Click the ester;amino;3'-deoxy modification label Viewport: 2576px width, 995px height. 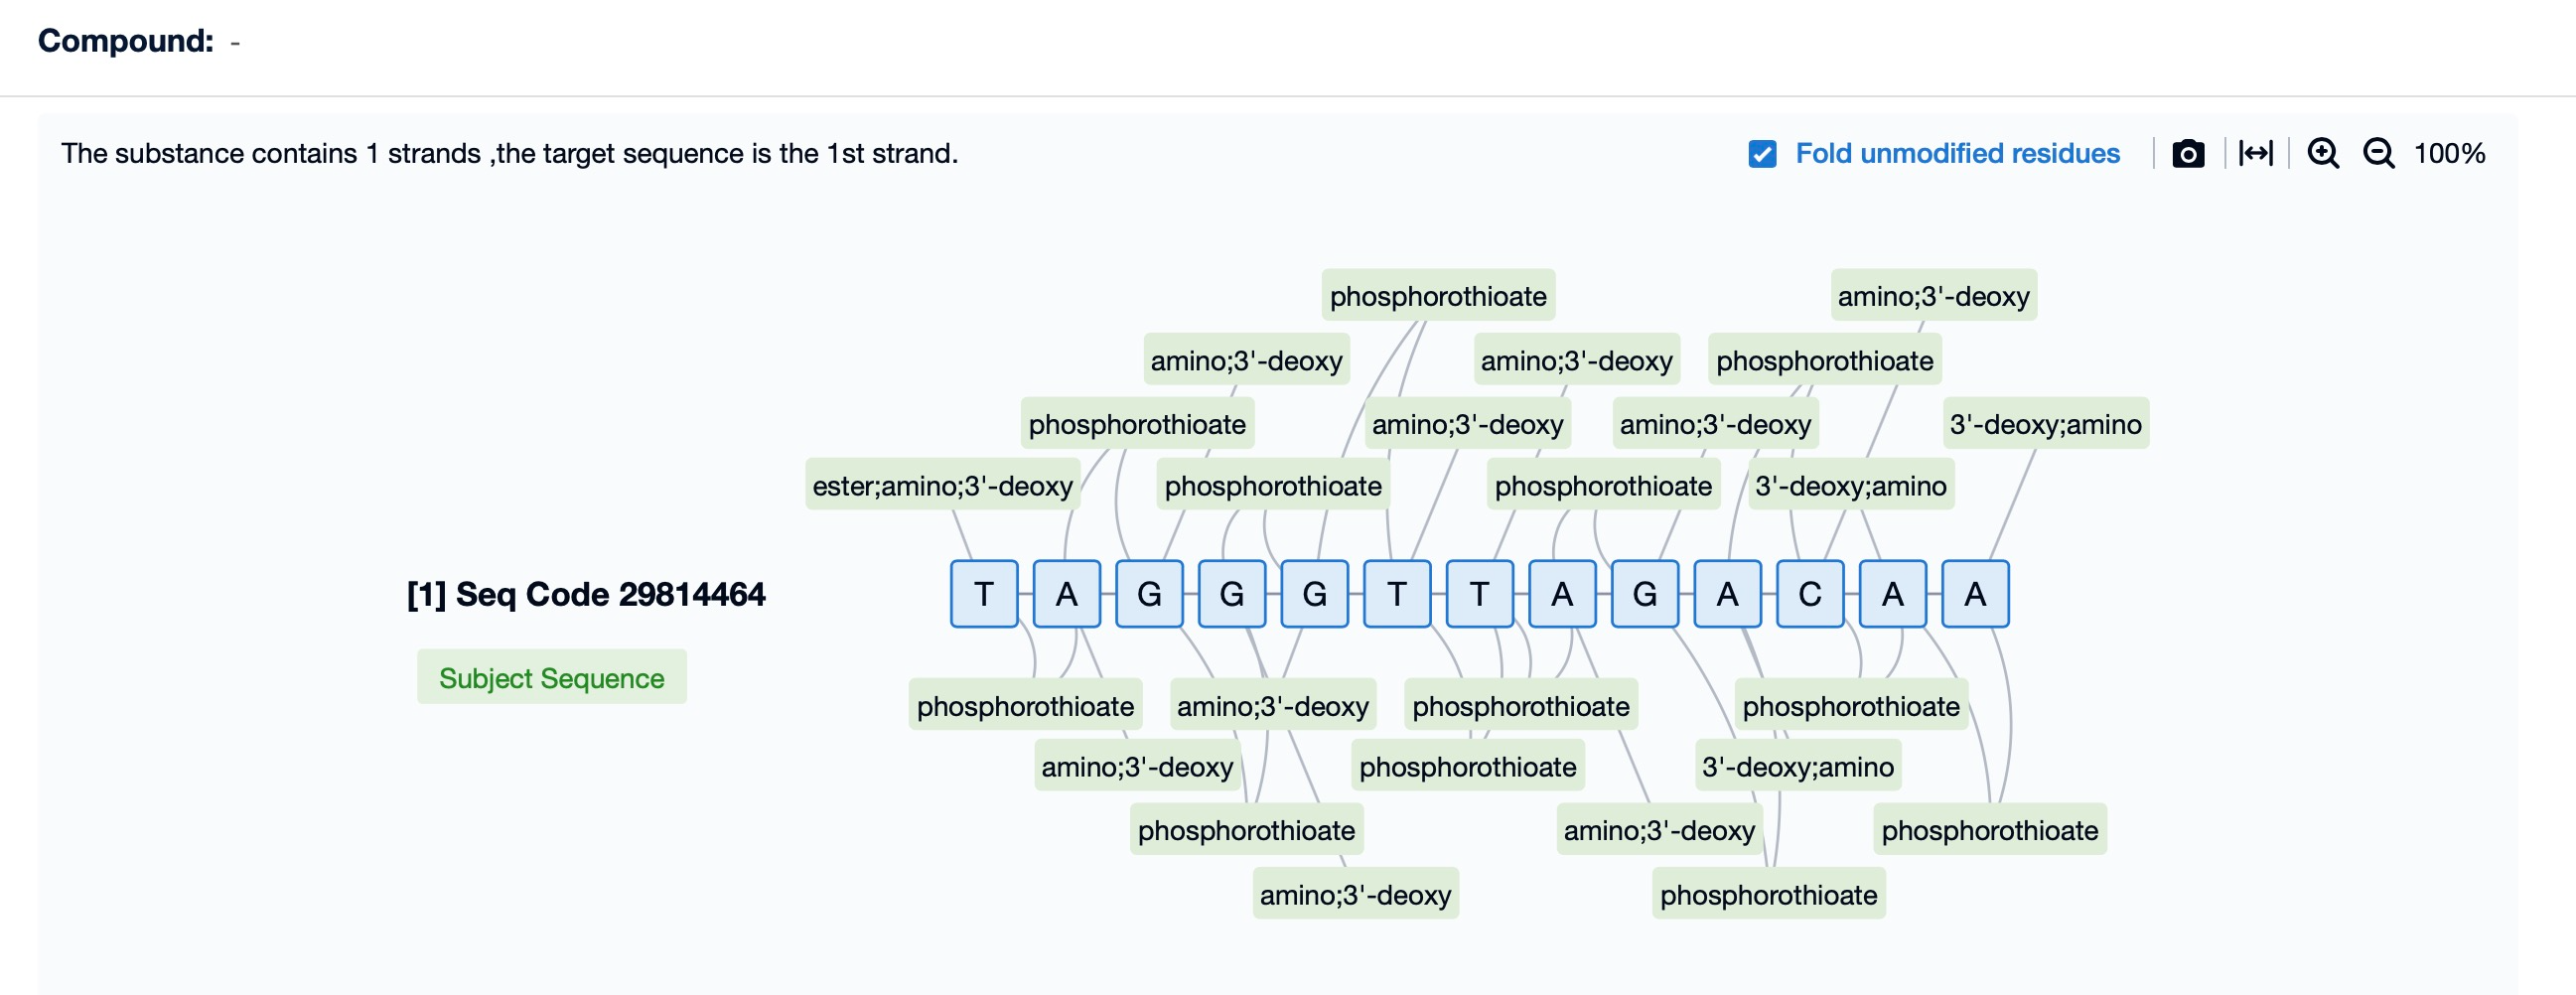click(x=942, y=486)
